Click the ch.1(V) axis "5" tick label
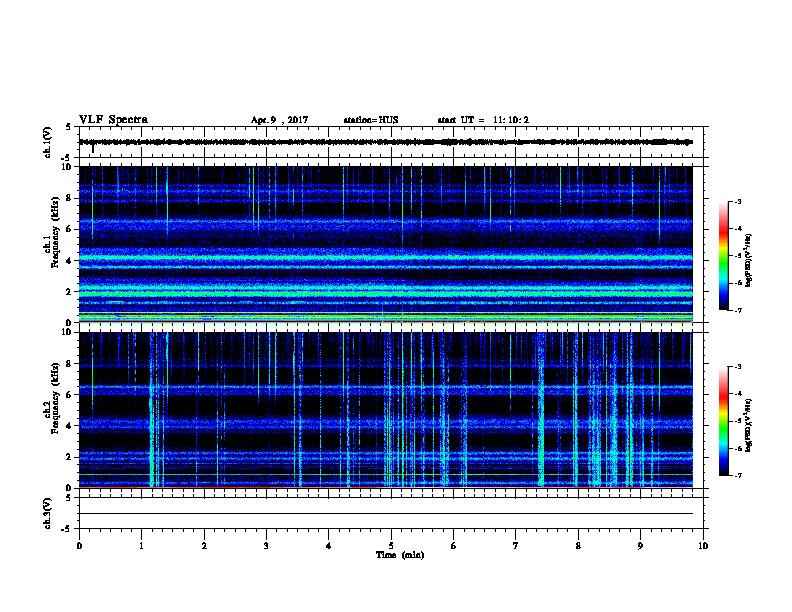792x612 pixels. pos(69,127)
